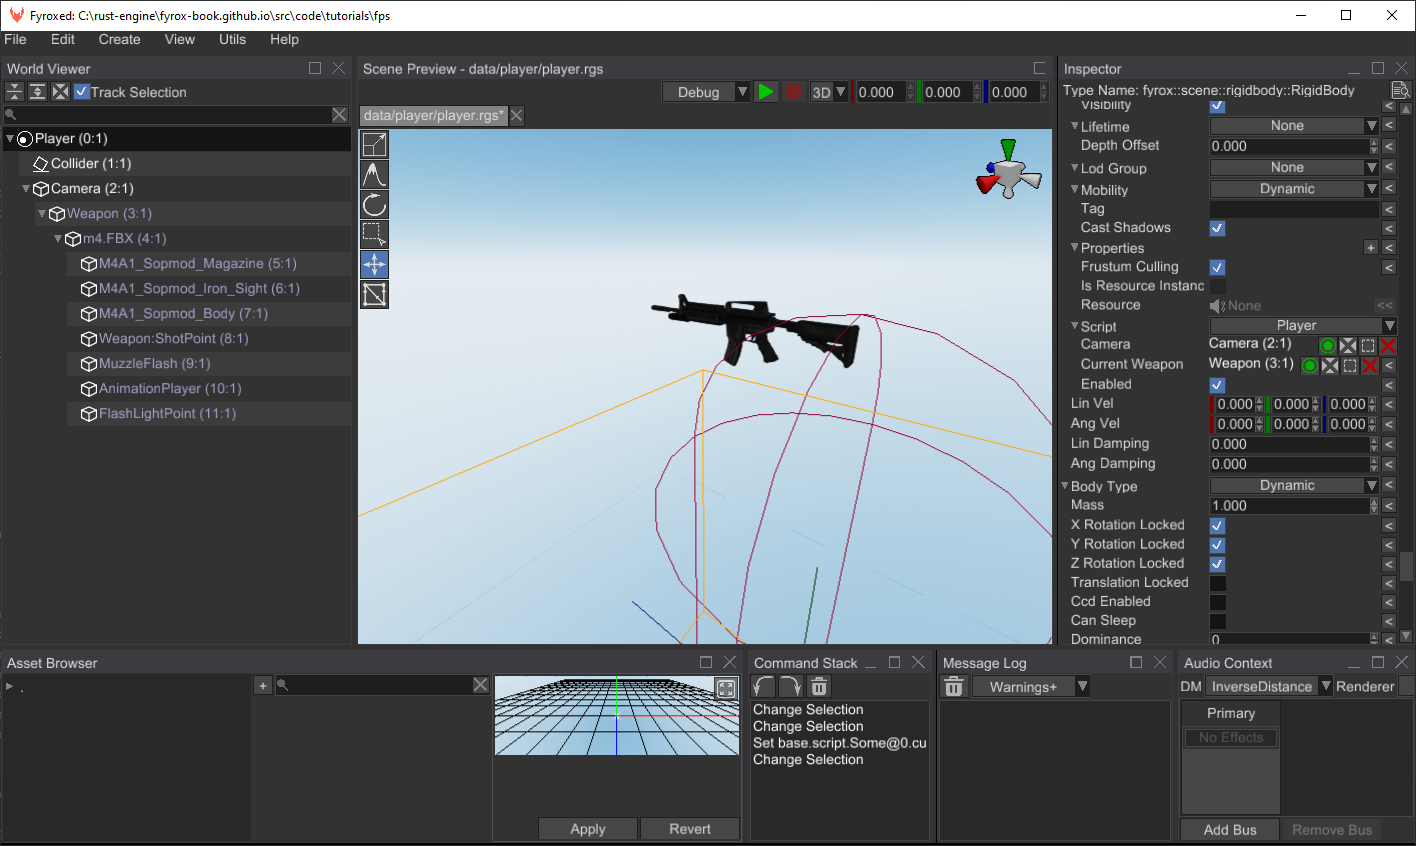Uncheck Y Rotation Locked
The width and height of the screenshot is (1416, 846).
click(1217, 545)
